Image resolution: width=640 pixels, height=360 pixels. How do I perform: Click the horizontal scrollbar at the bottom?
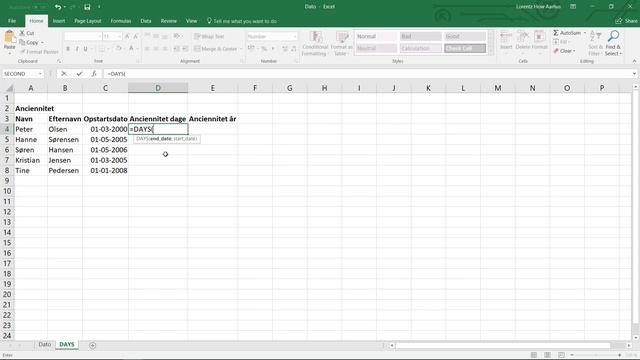502,345
